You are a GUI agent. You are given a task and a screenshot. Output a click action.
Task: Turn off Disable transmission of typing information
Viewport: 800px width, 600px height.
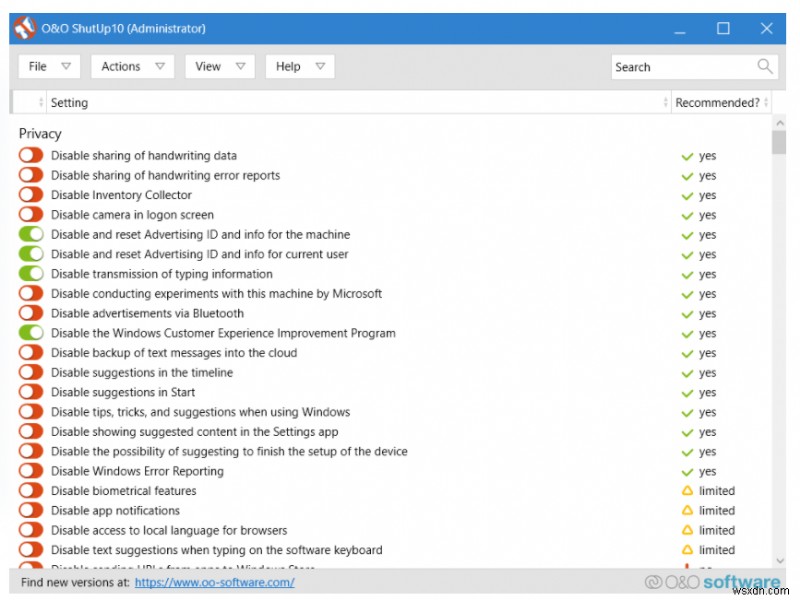click(x=31, y=274)
